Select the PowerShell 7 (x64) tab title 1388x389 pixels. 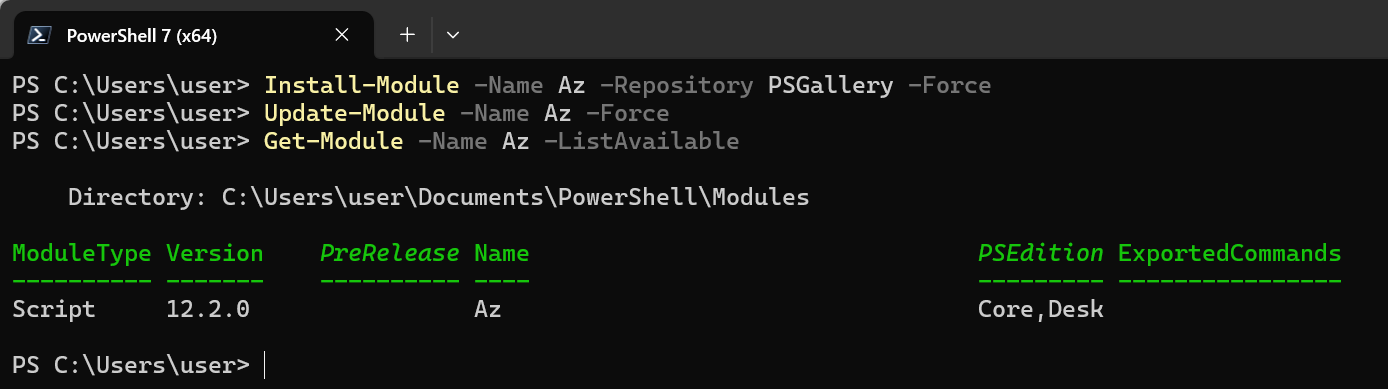pos(141,36)
